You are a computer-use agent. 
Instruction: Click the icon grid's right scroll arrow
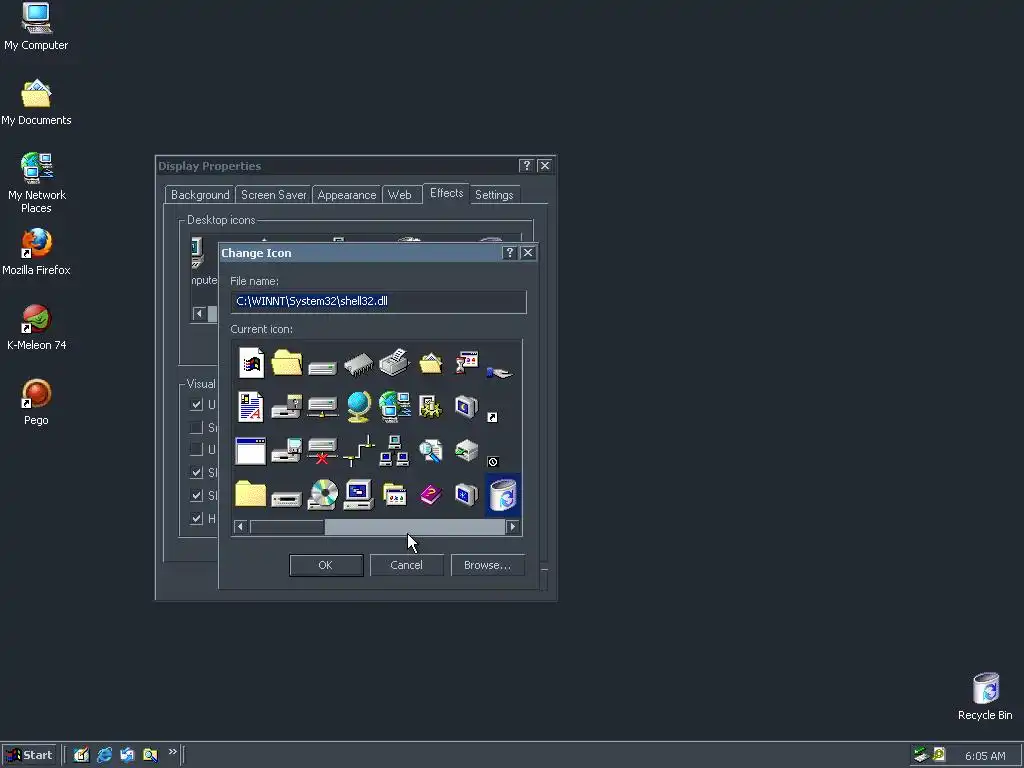pos(513,527)
